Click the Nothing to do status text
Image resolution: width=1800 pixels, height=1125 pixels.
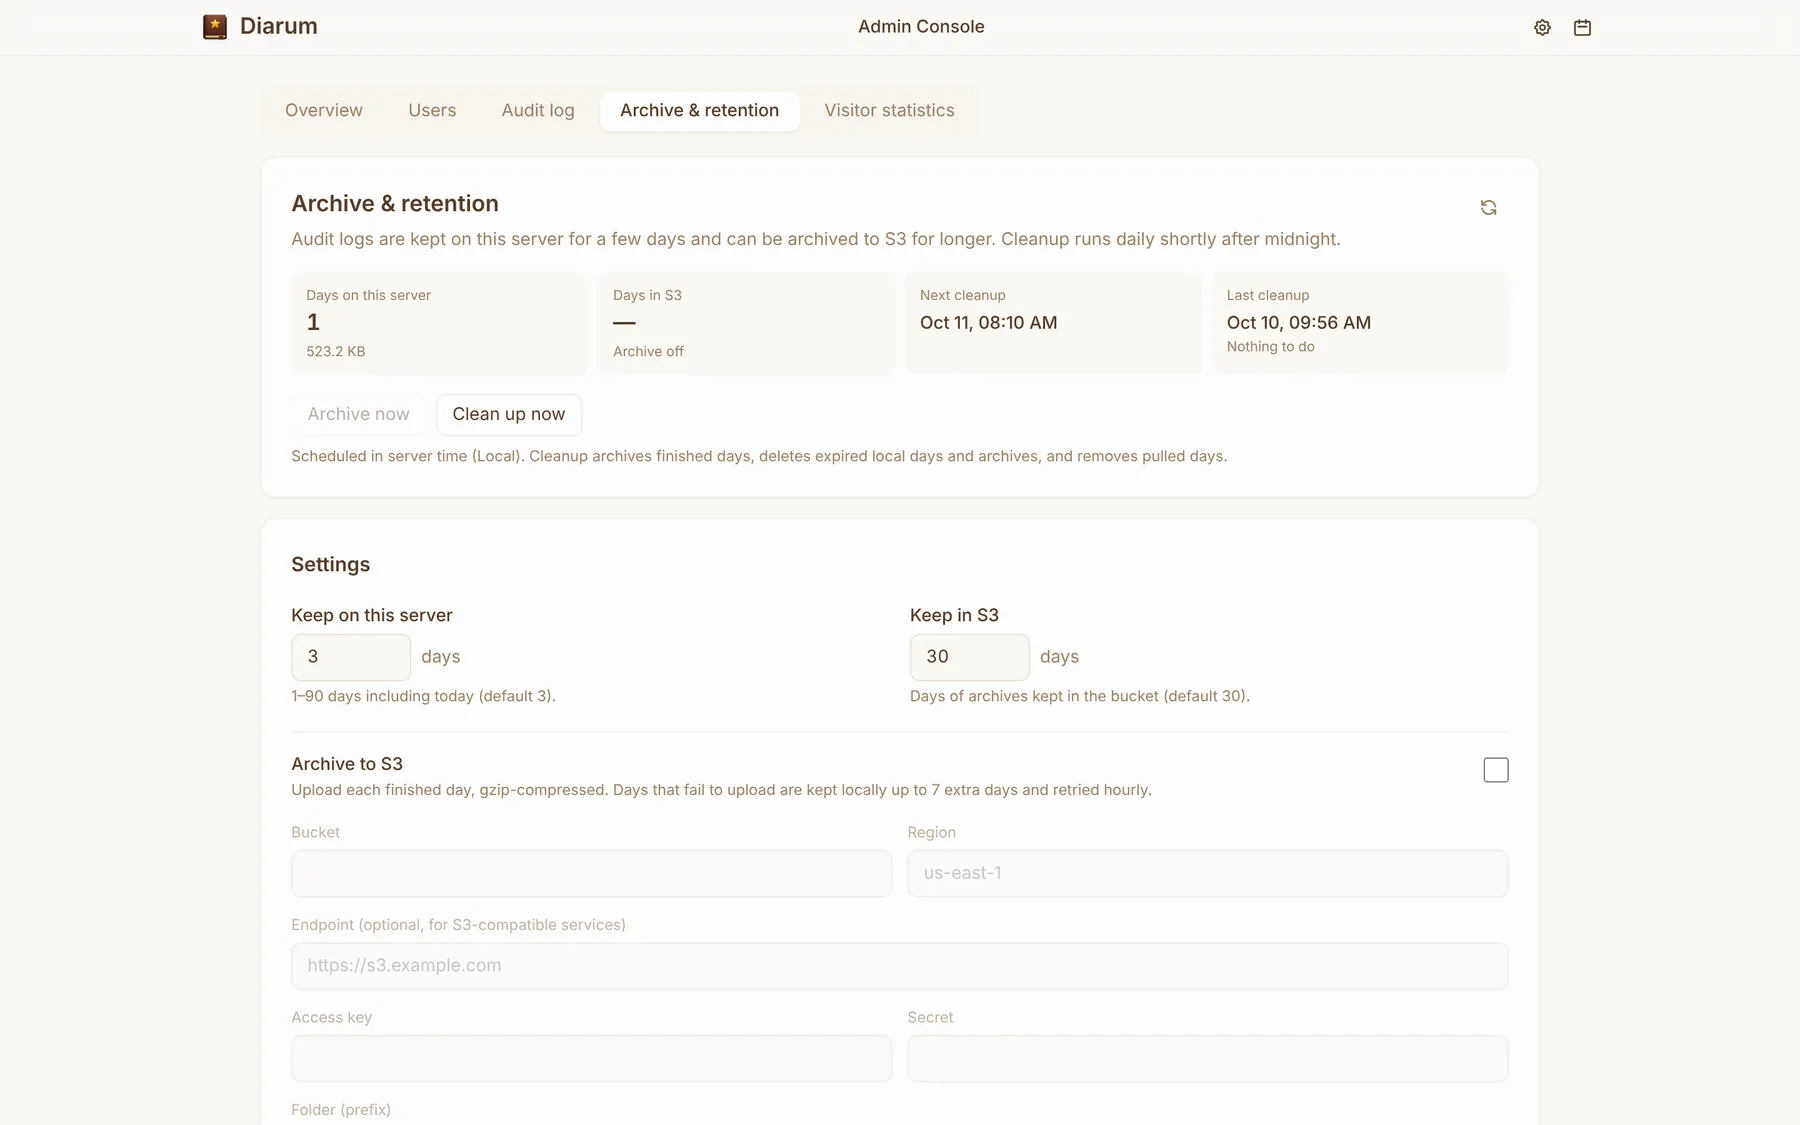(1270, 347)
